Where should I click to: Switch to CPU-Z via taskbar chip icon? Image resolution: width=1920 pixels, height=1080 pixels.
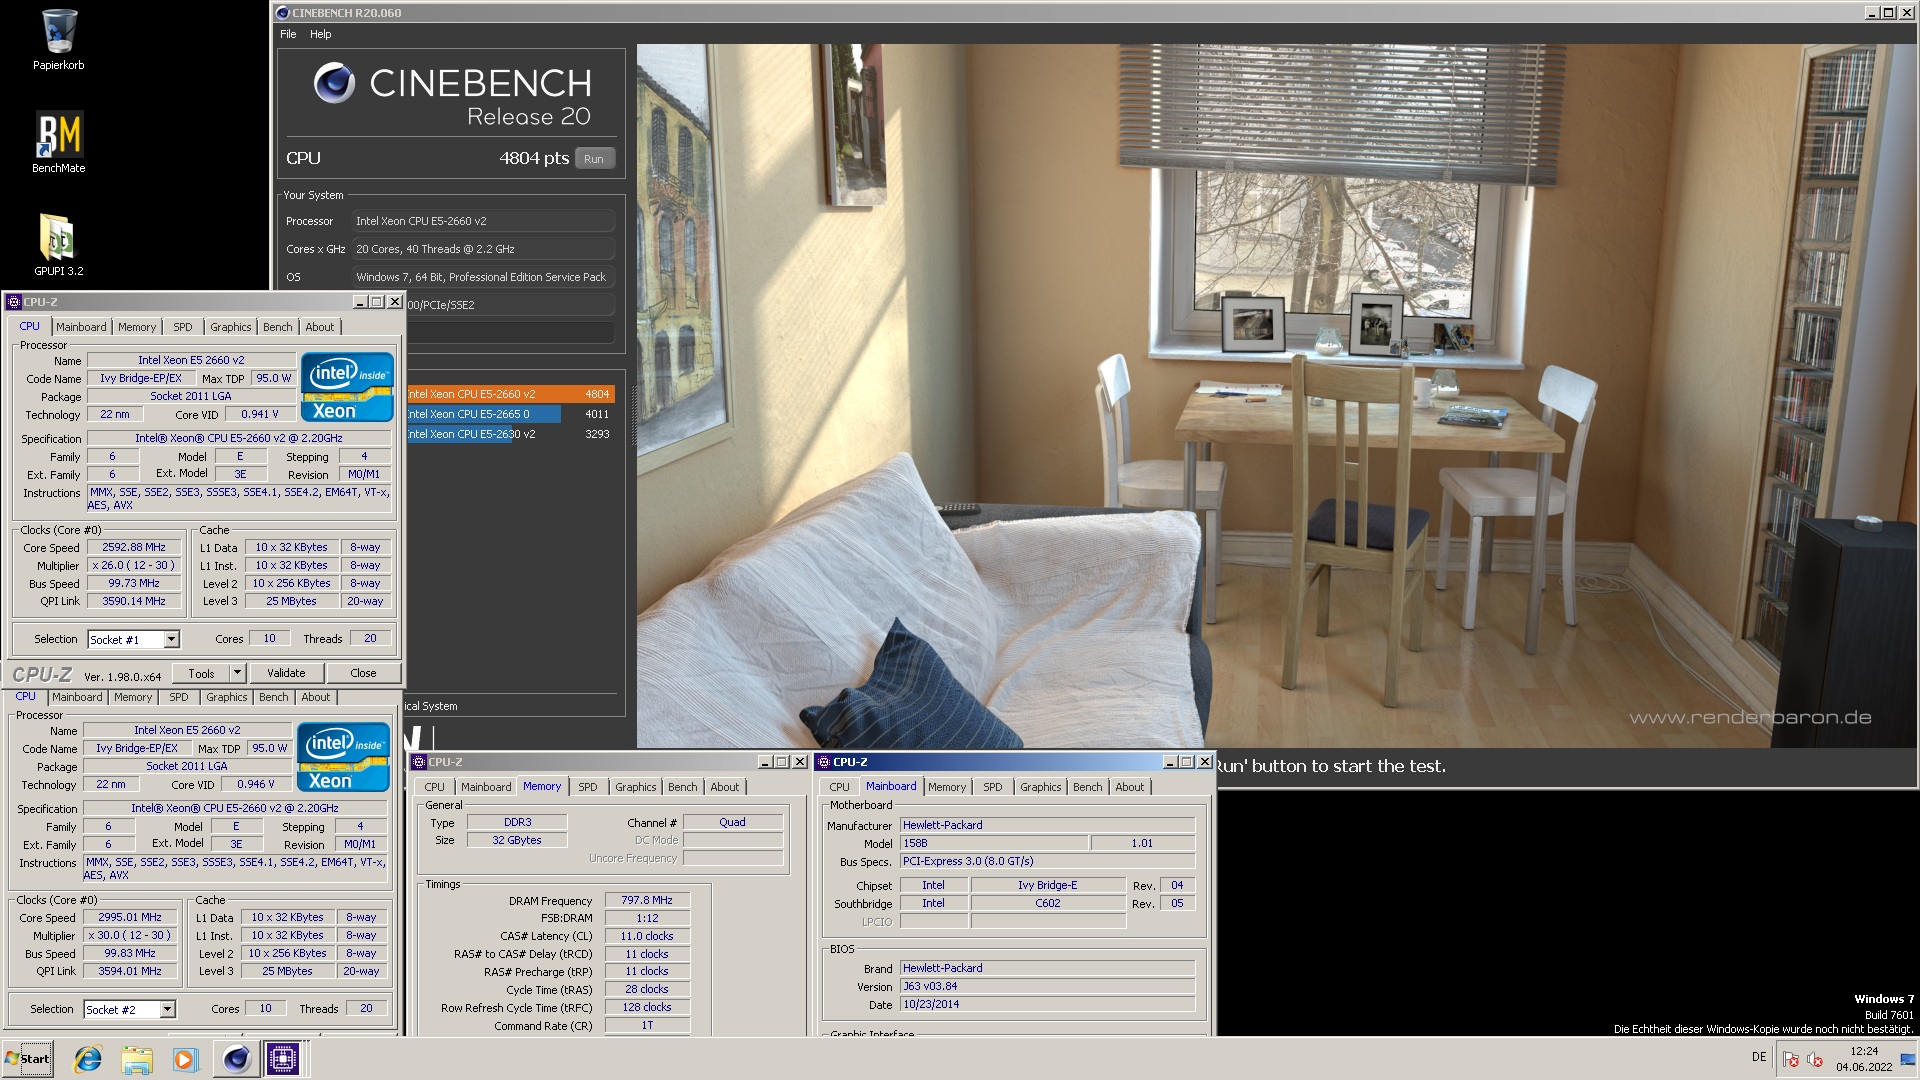(x=283, y=1059)
